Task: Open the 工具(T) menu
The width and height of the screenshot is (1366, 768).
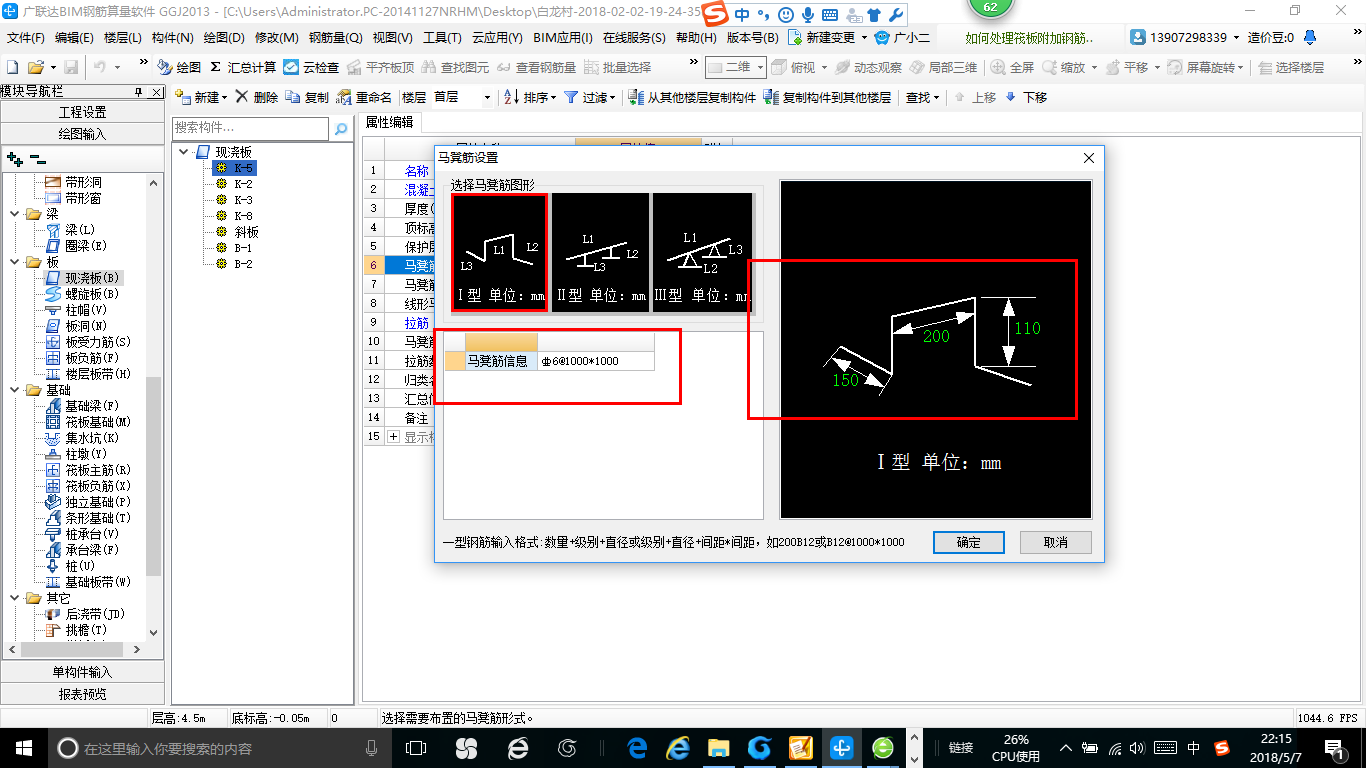Action: tap(442, 38)
